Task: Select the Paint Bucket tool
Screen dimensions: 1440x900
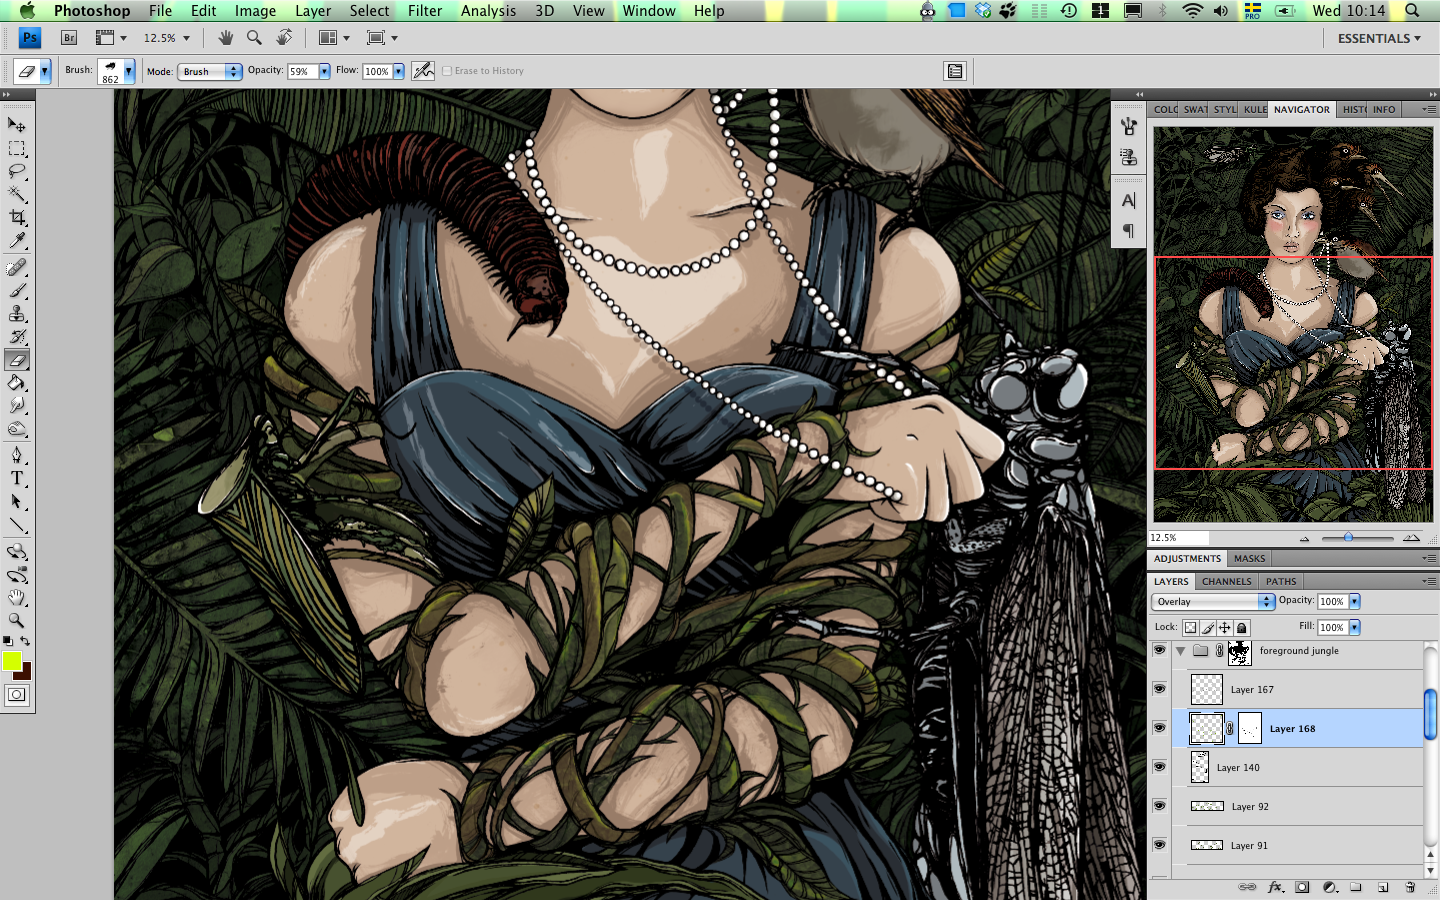Action: (x=17, y=383)
